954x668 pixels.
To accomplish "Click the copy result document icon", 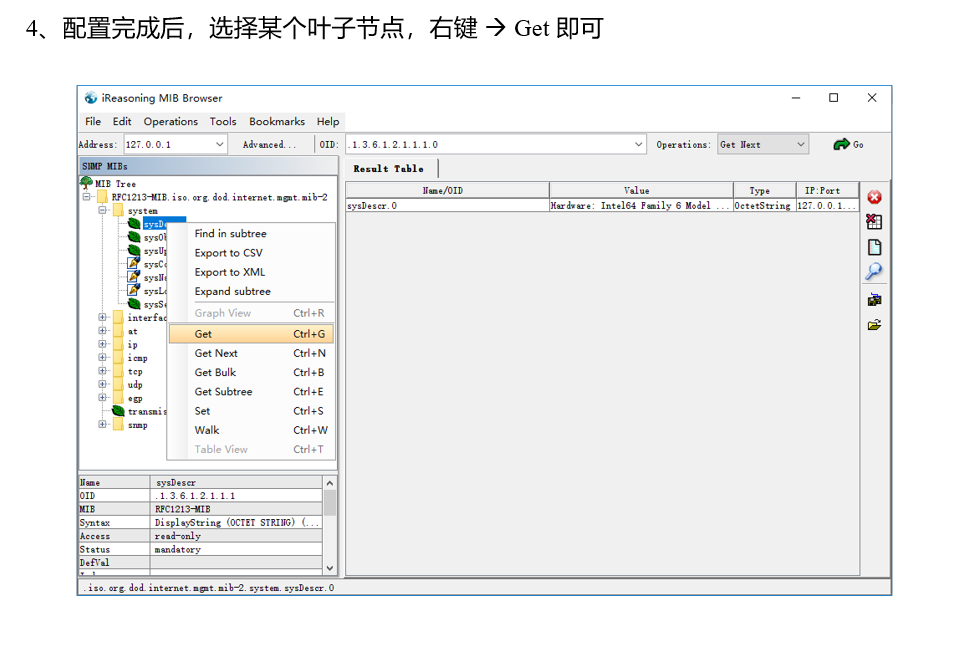I will tap(874, 244).
